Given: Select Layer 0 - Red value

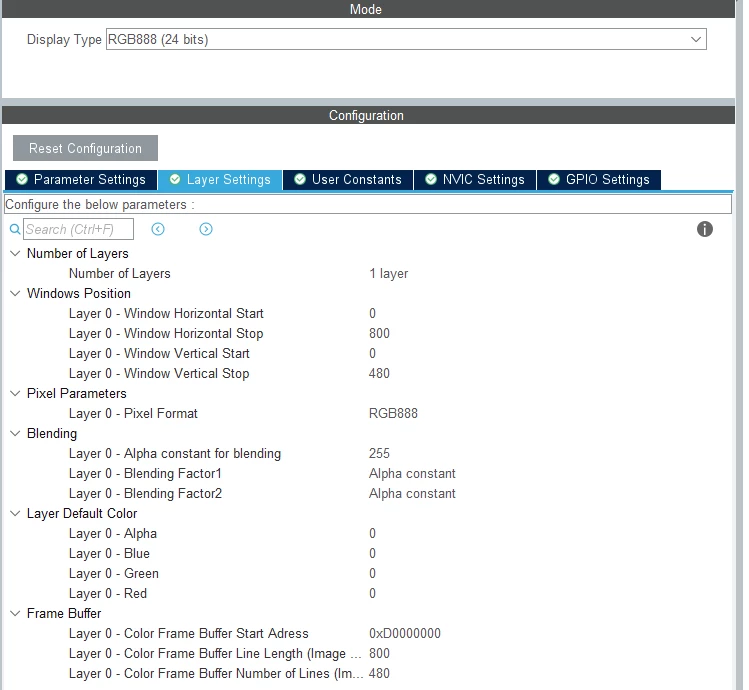Looking at the screenshot, I should point(372,593).
